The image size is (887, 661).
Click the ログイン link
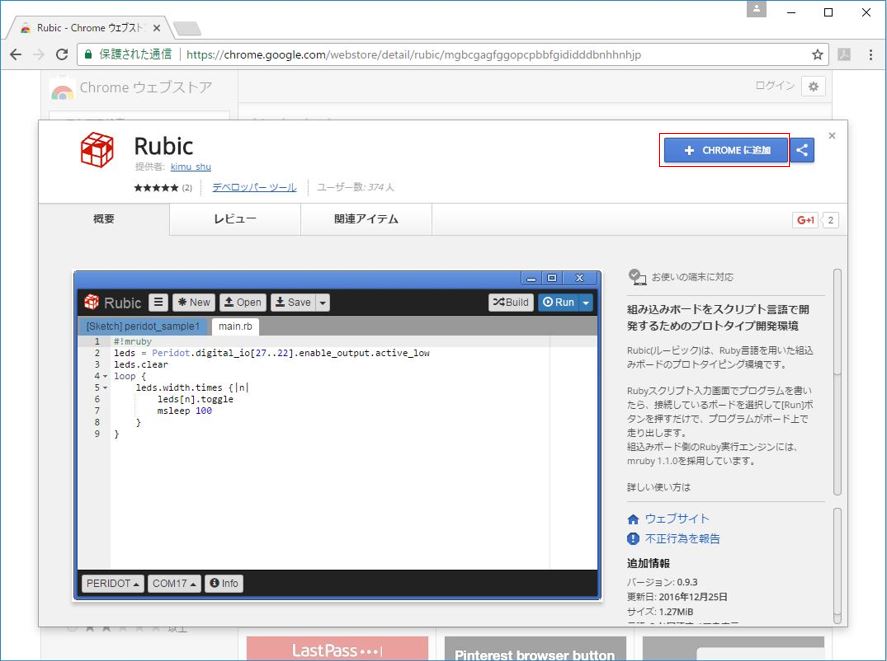click(x=774, y=85)
